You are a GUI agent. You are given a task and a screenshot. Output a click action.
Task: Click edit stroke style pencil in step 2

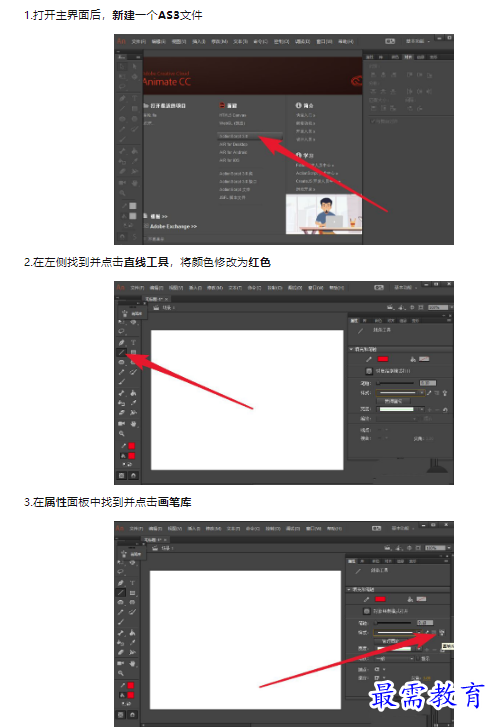429,393
